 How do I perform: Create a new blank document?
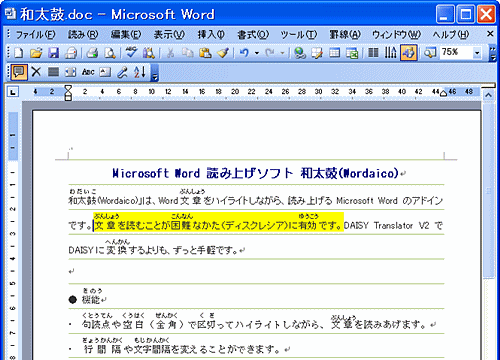point(19,53)
